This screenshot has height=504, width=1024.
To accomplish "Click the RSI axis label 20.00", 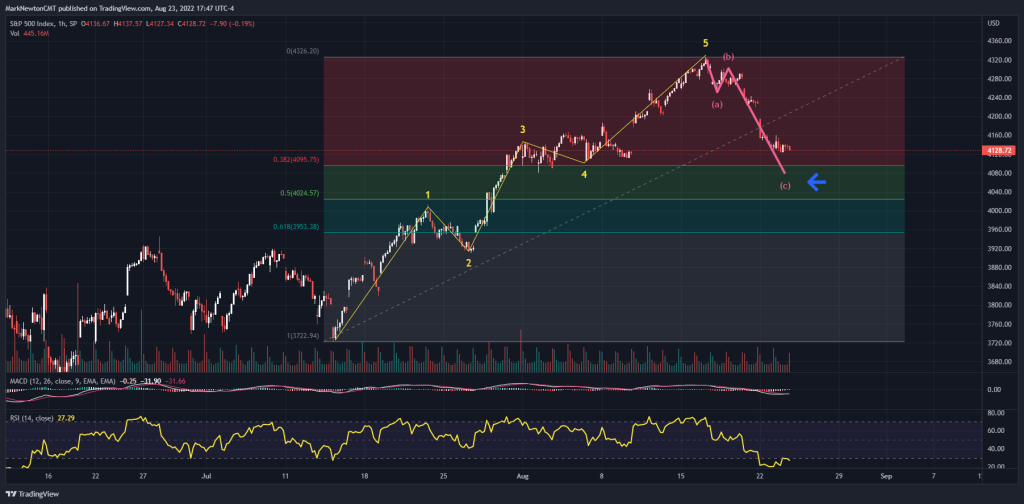I will pos(997,467).
